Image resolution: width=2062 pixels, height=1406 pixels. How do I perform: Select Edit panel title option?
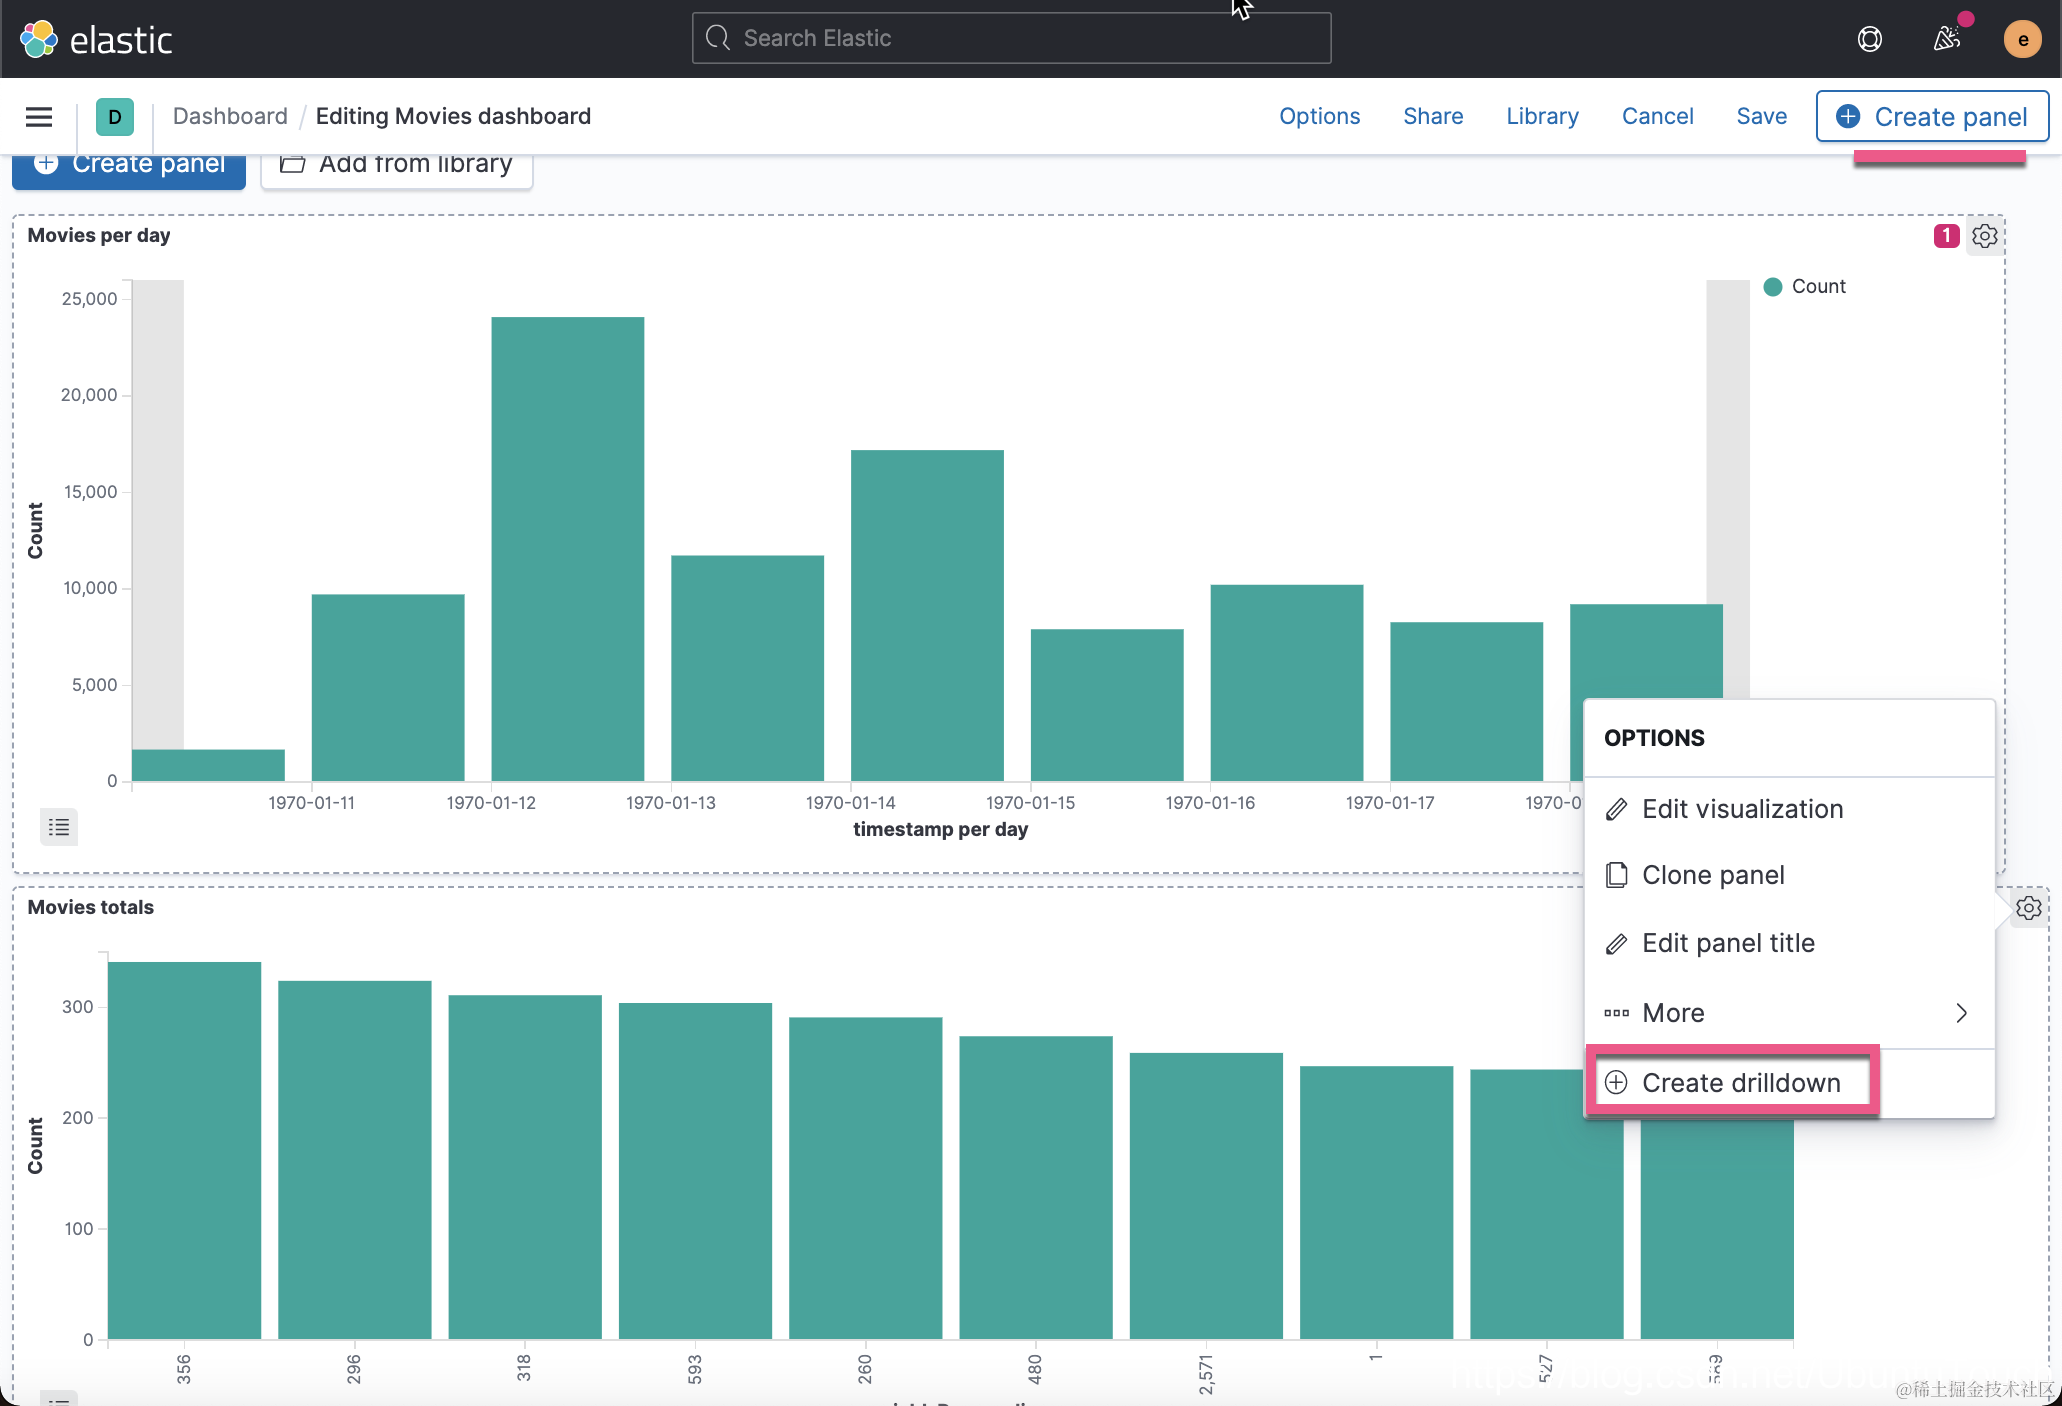coord(1727,943)
